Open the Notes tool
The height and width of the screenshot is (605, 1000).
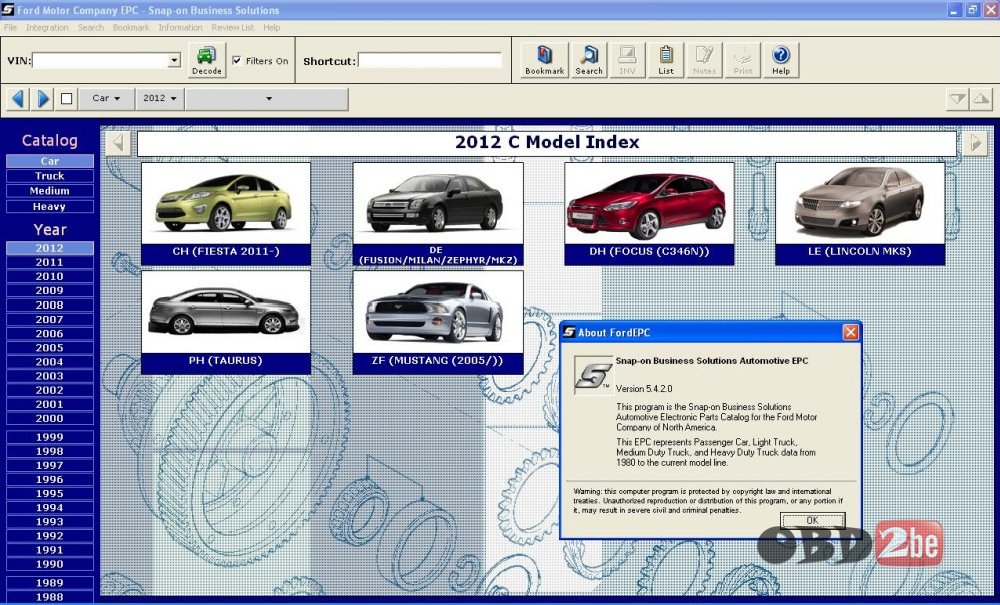point(704,61)
